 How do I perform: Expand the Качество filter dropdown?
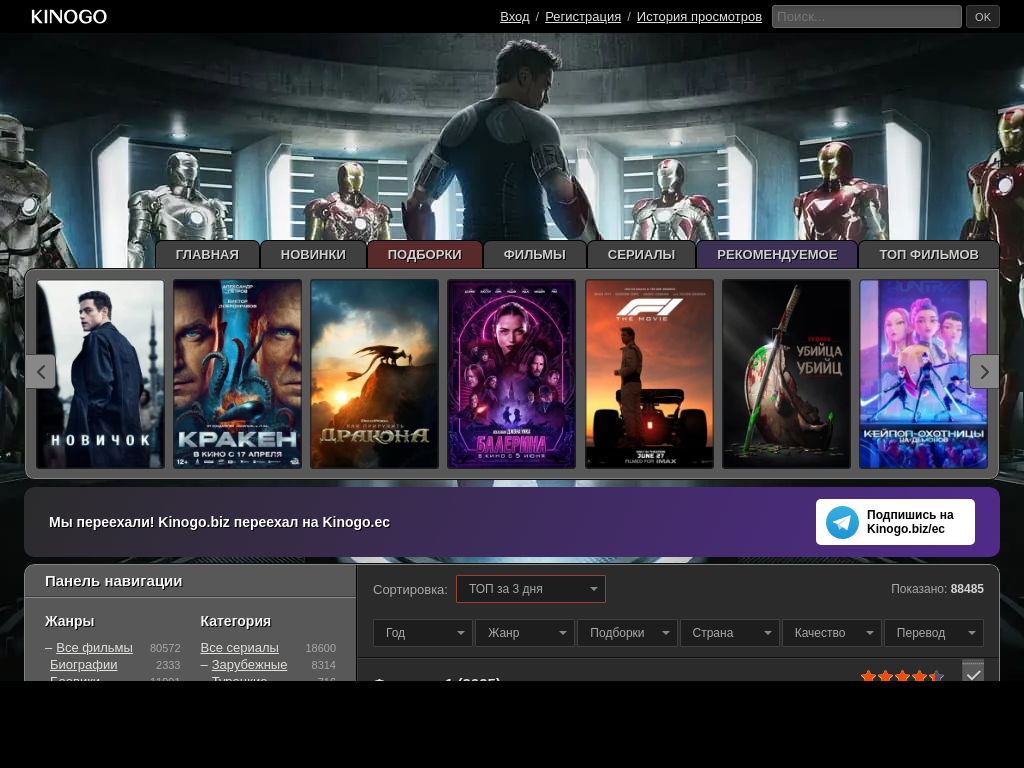pyautogui.click(x=831, y=633)
